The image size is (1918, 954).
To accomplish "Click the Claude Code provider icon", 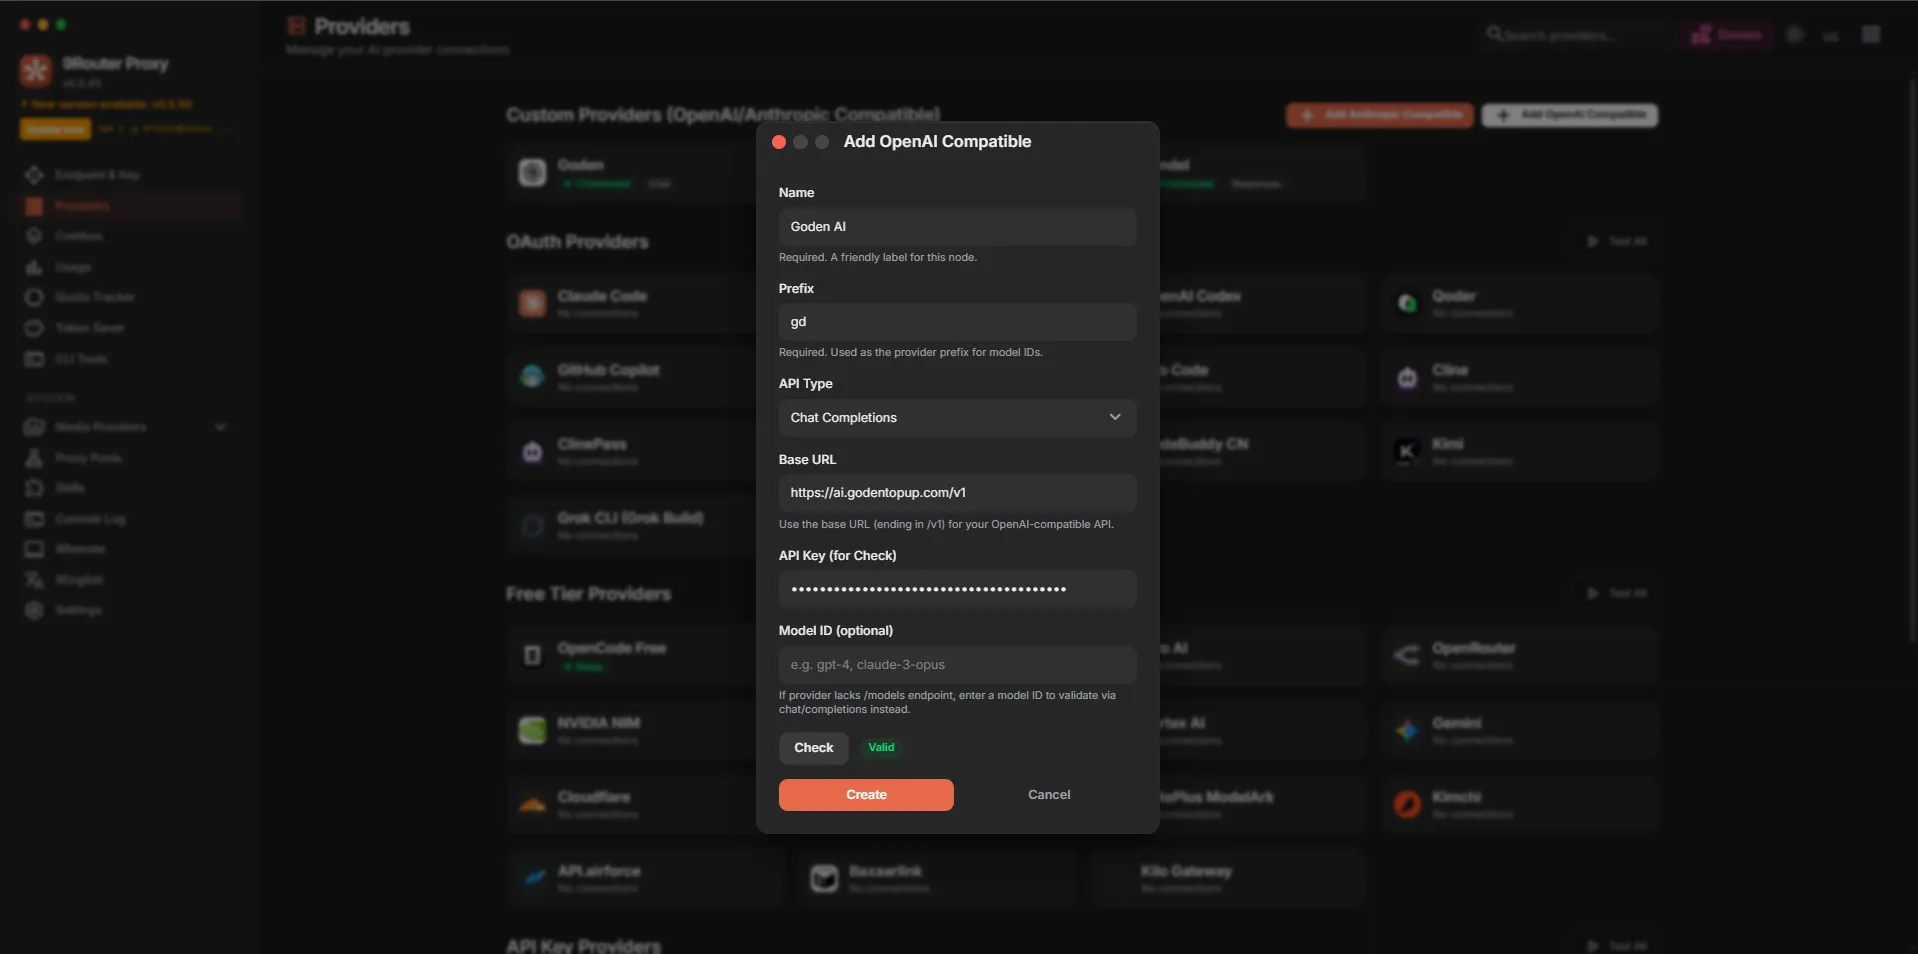I will (x=532, y=303).
